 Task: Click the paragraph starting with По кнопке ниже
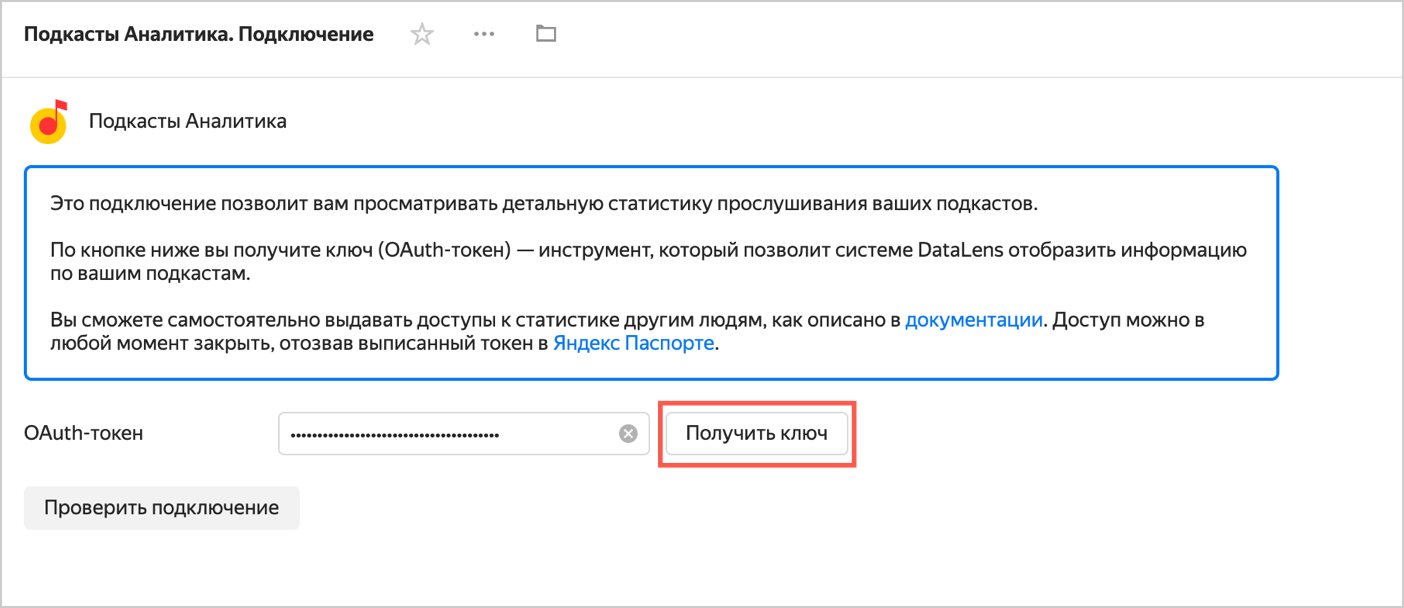point(640,262)
